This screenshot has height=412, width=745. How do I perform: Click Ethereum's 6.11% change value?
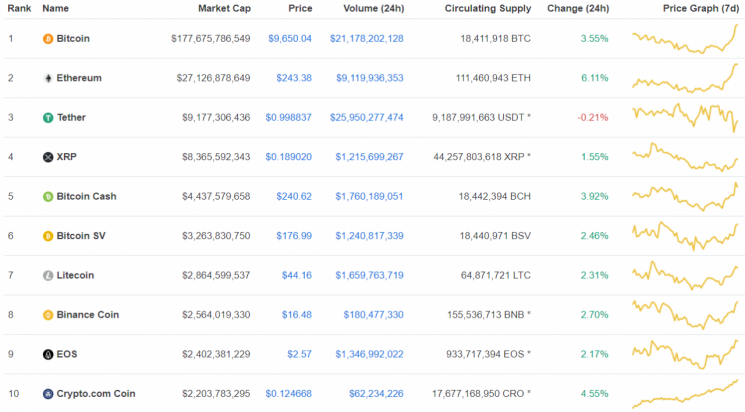pos(595,78)
